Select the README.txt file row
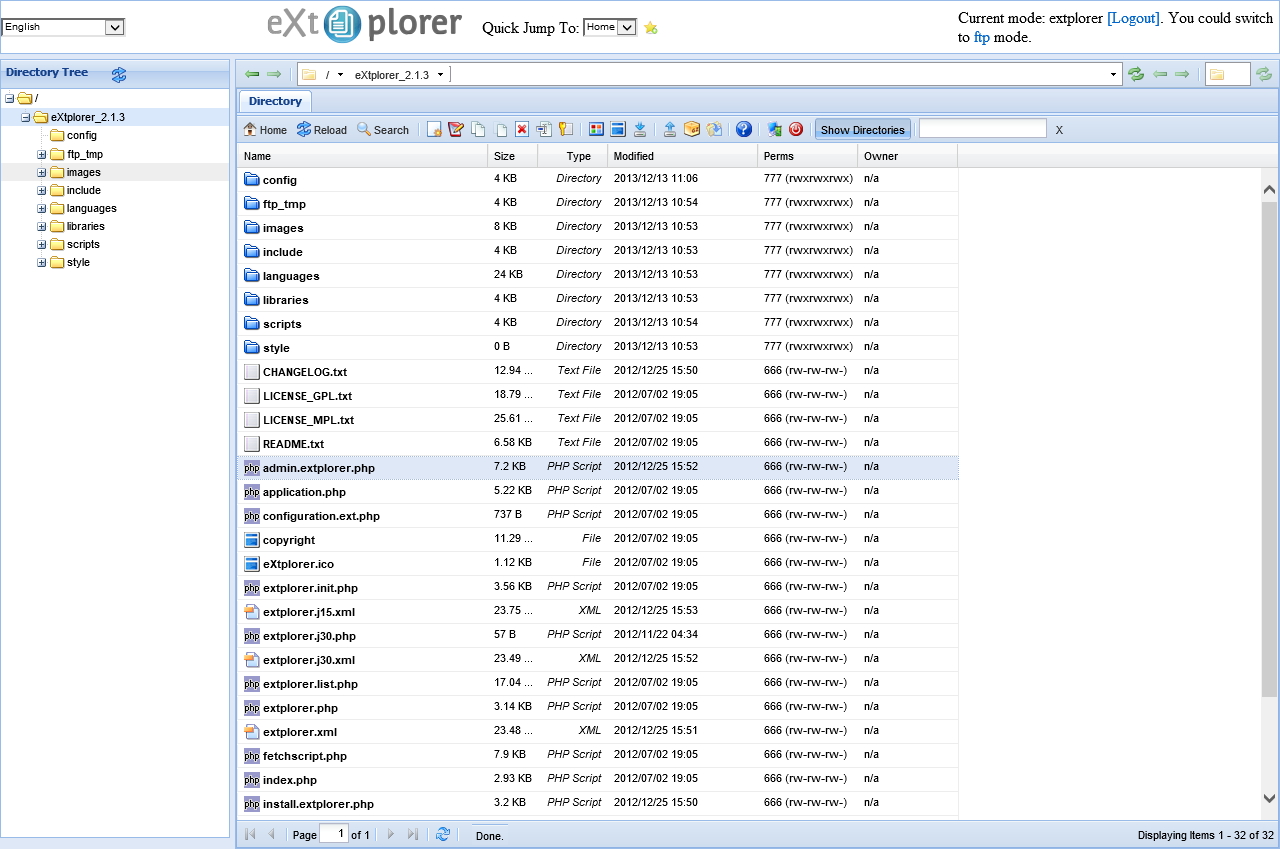The width and height of the screenshot is (1280, 849). tap(598, 443)
